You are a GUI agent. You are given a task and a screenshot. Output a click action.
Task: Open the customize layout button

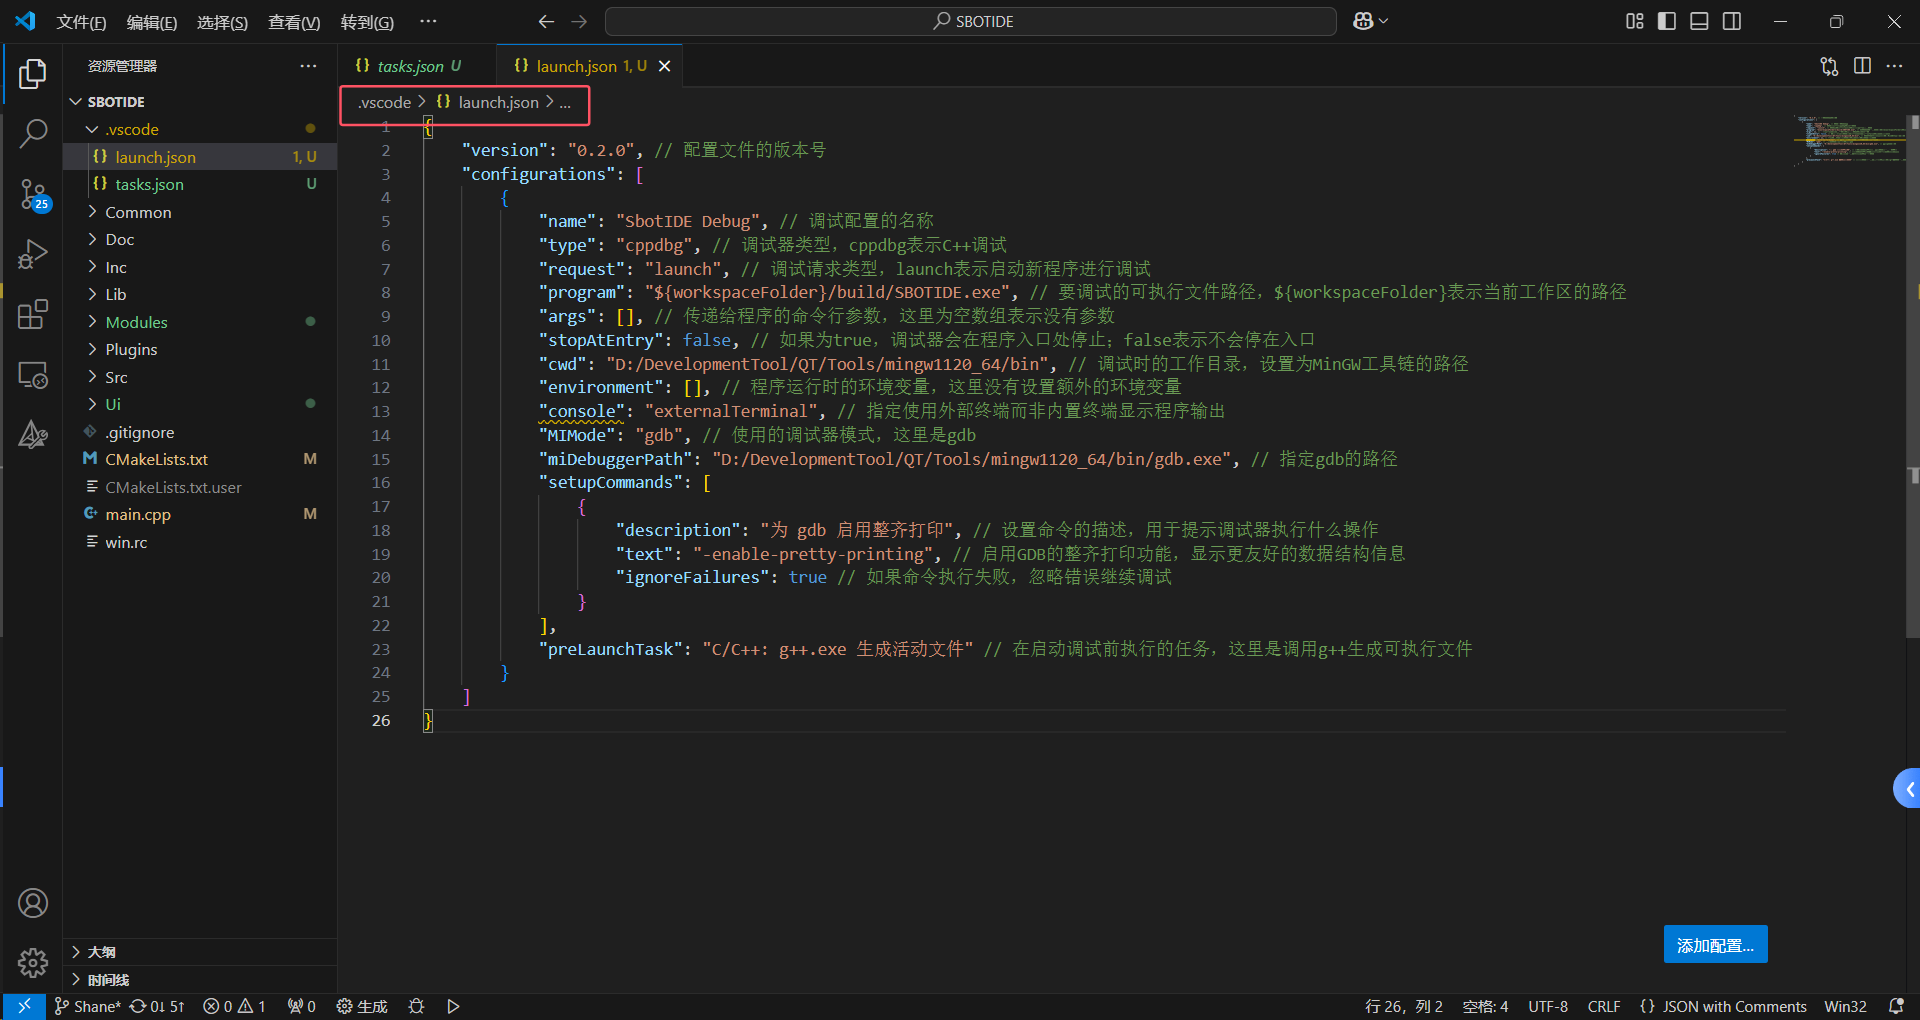pyautogui.click(x=1635, y=21)
